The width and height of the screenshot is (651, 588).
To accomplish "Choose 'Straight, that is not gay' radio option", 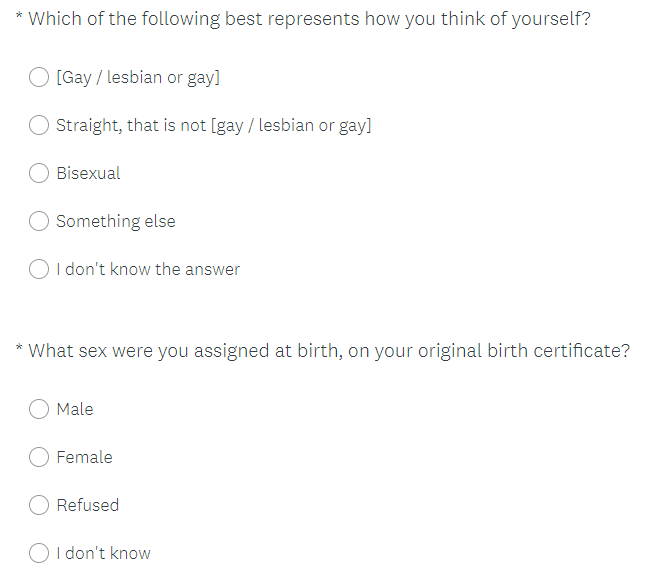I will (x=39, y=125).
